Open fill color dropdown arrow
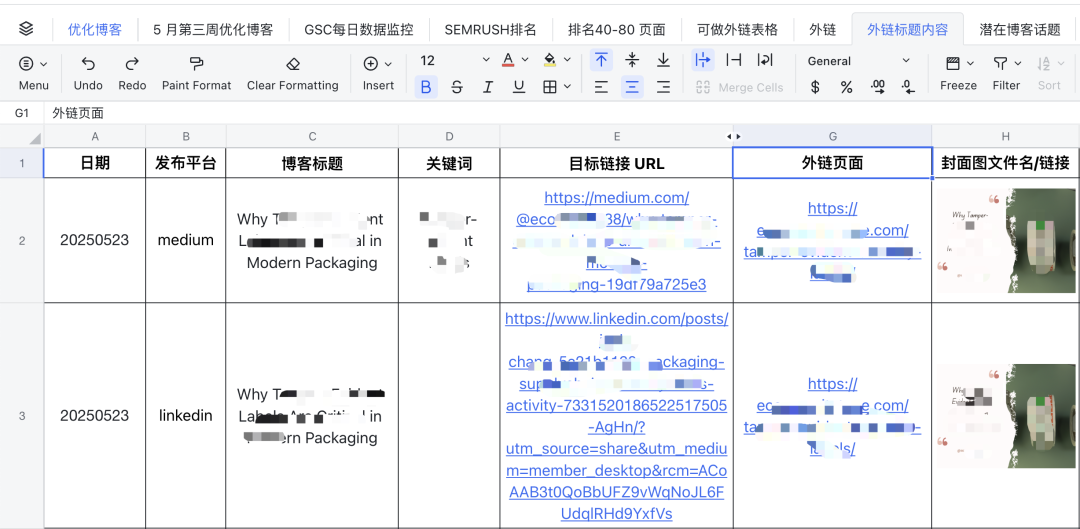 [x=567, y=61]
